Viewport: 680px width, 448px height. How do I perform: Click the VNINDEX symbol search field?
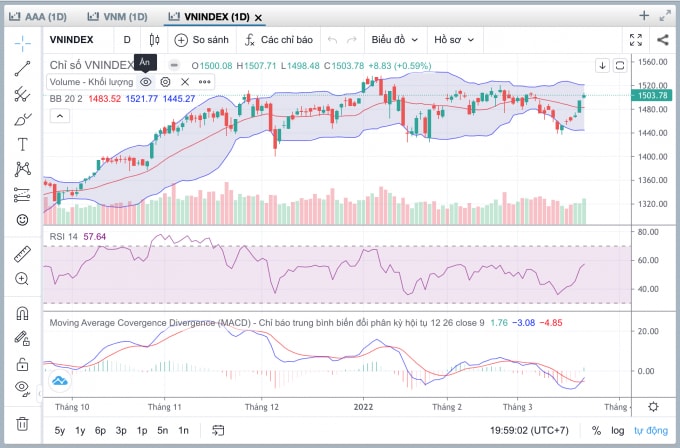point(72,40)
